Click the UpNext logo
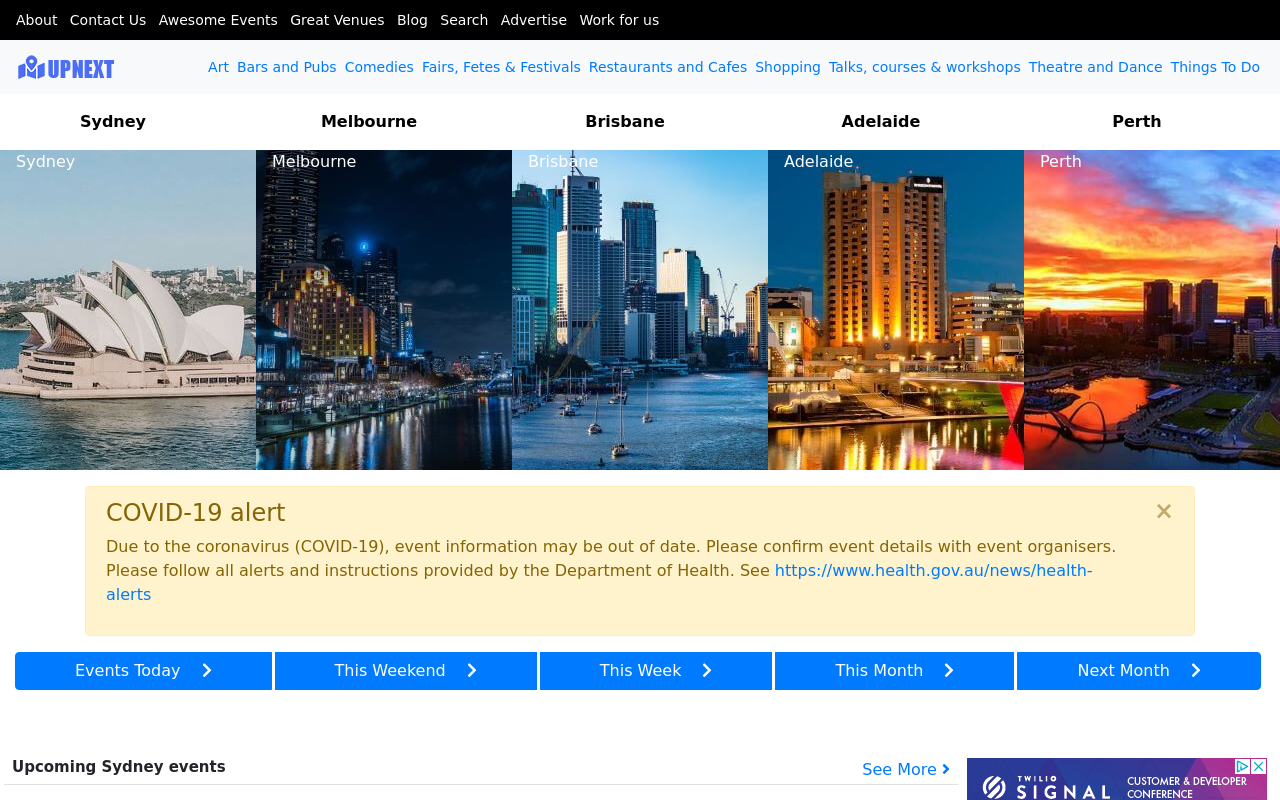Image resolution: width=1280 pixels, height=800 pixels. pos(66,67)
